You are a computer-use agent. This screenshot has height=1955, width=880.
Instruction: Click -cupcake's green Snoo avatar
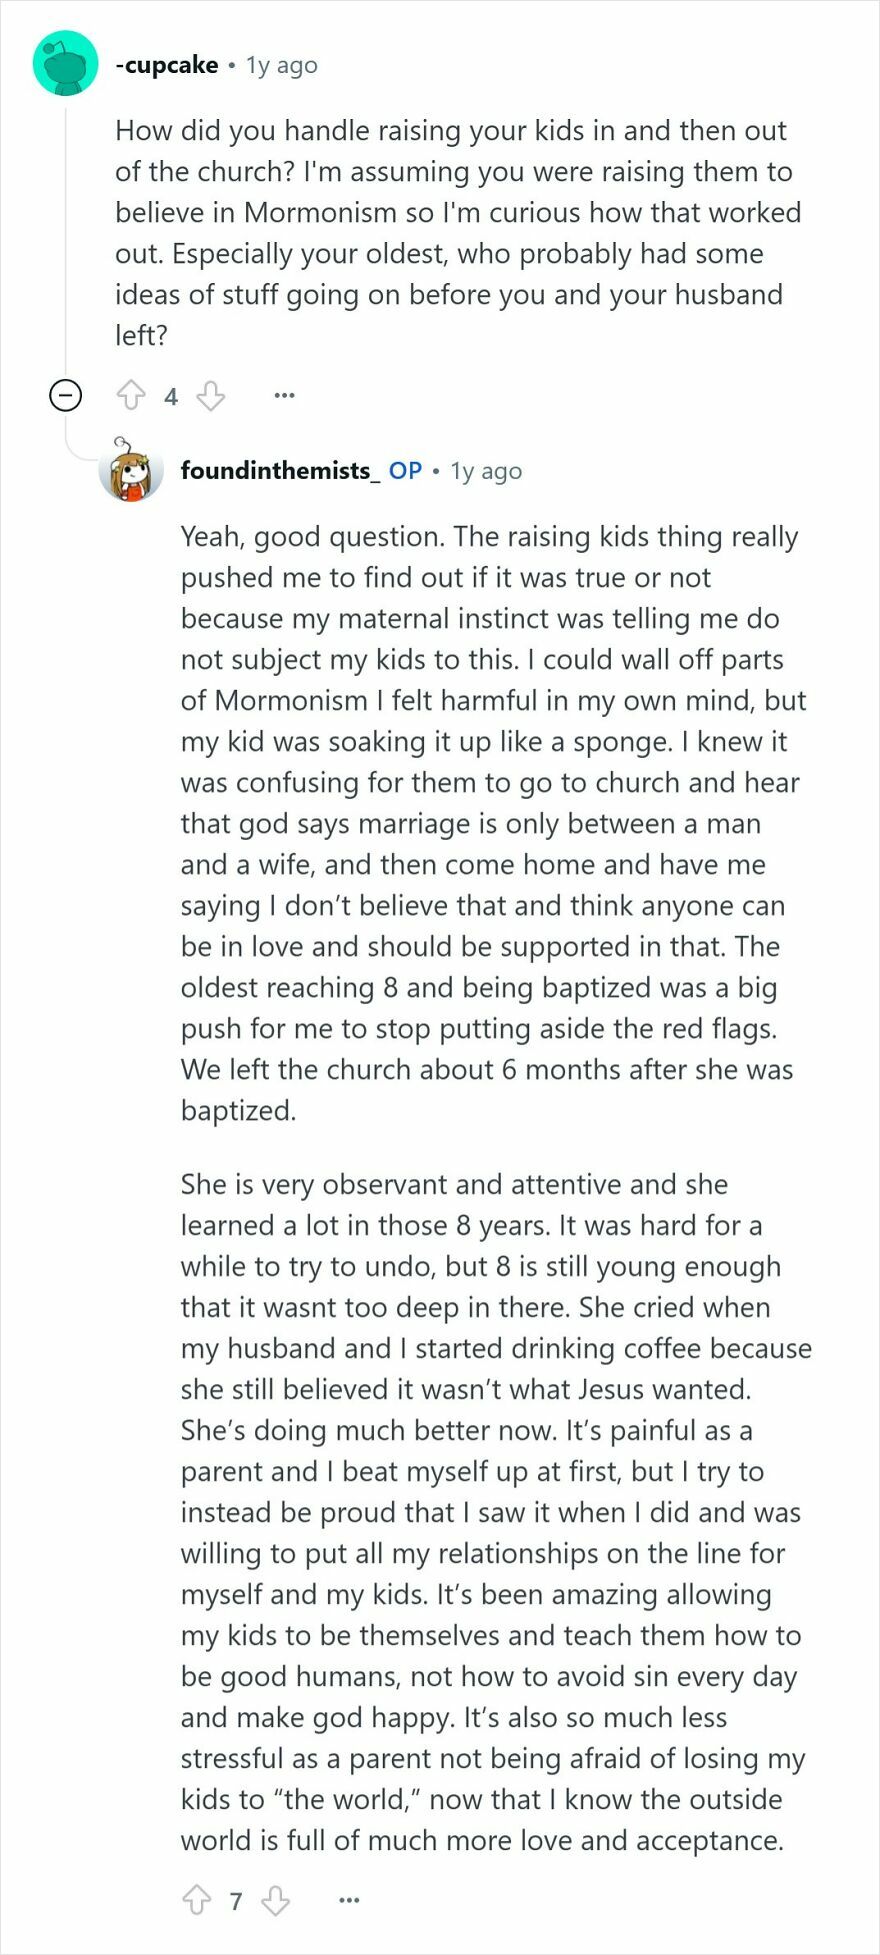click(x=65, y=62)
